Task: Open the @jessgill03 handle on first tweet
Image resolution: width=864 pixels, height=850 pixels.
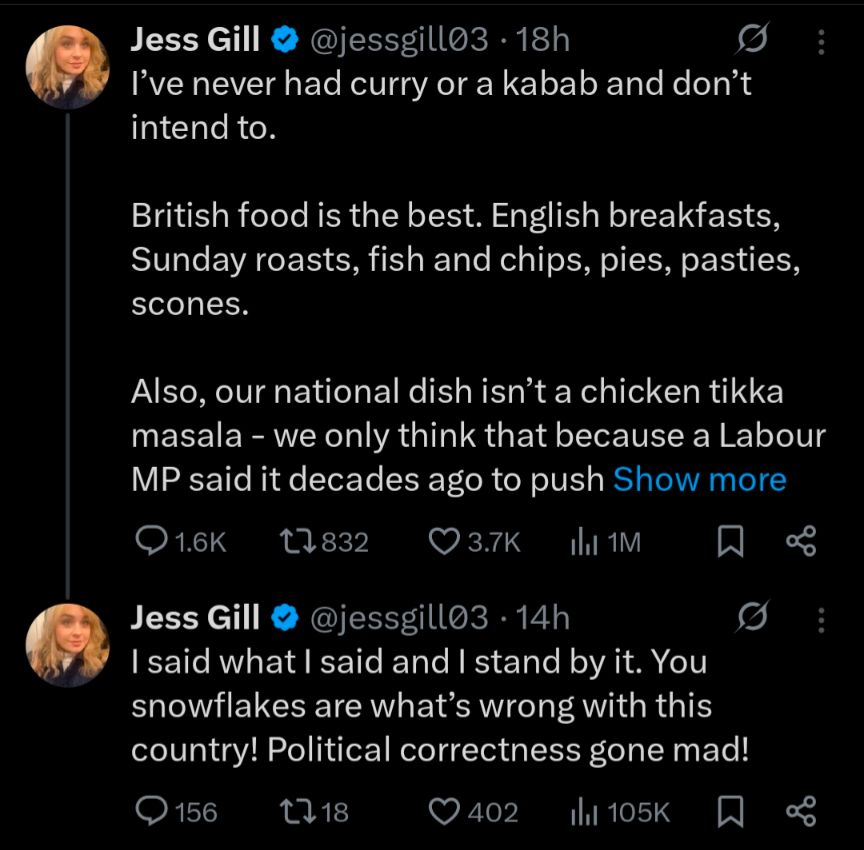Action: point(400,40)
